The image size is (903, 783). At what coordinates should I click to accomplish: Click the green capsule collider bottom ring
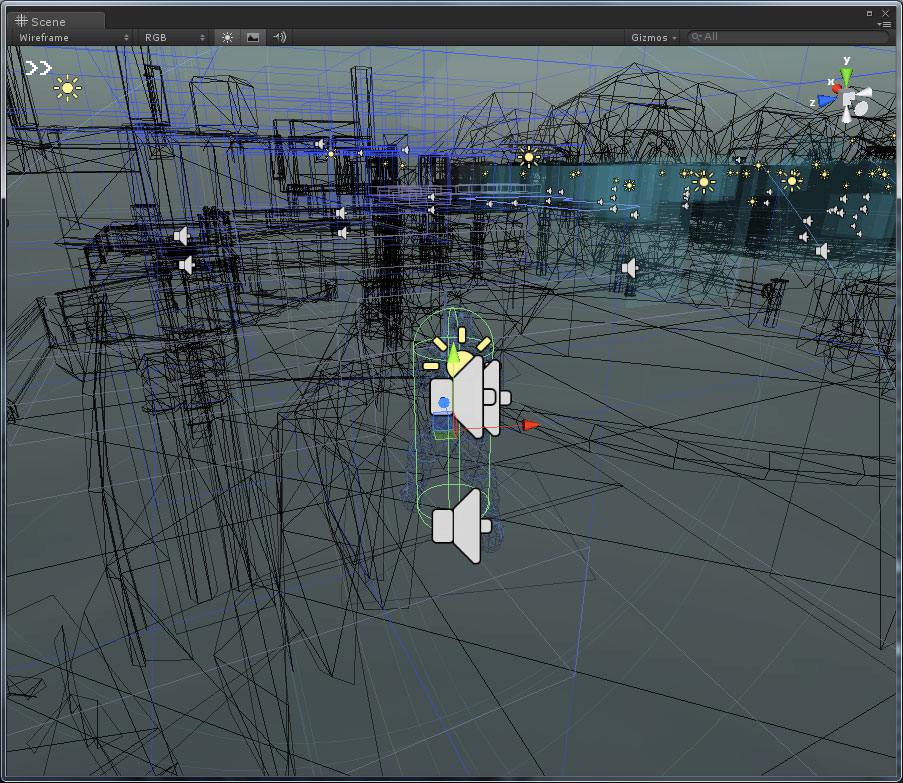(454, 505)
